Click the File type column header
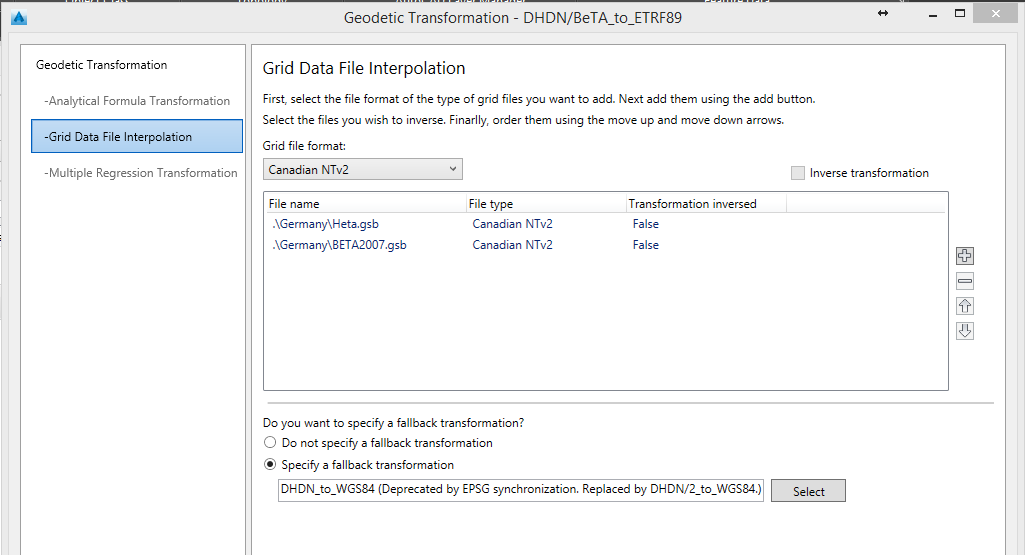 point(546,203)
